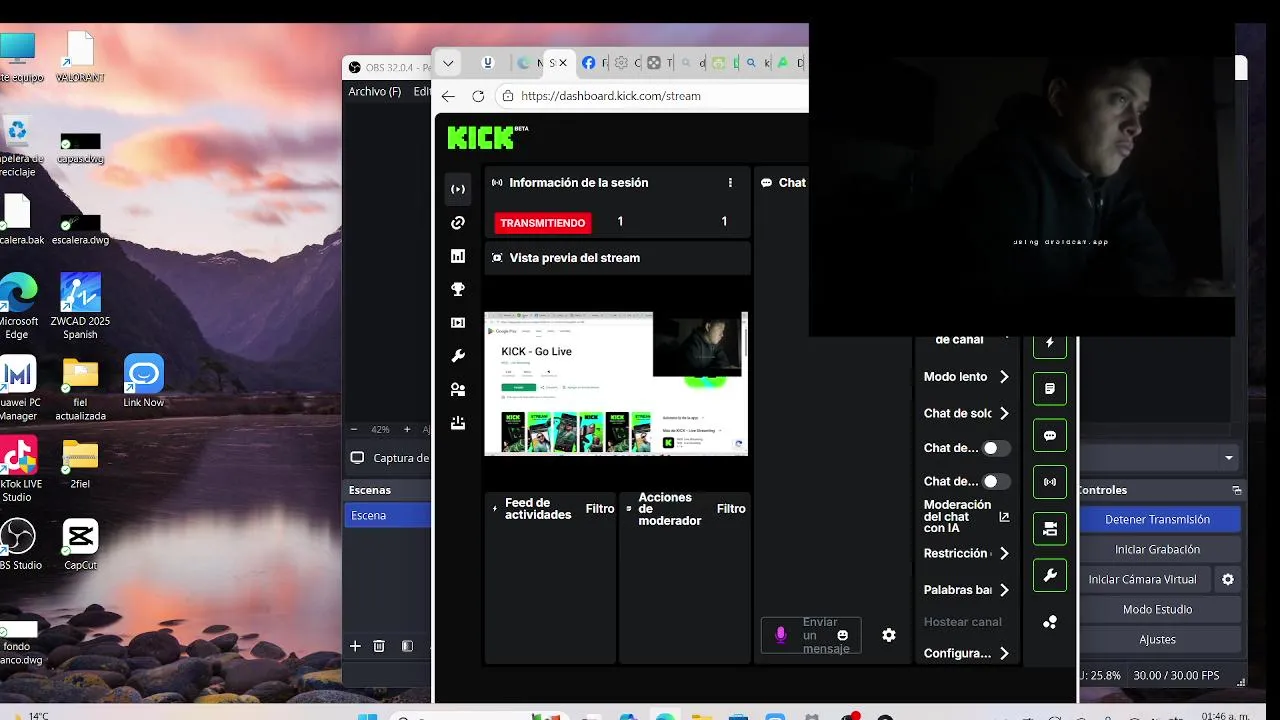Viewport: 1280px width, 720px height.
Task: Click the green-bordered broadcast signal button
Action: [x=1050, y=482]
